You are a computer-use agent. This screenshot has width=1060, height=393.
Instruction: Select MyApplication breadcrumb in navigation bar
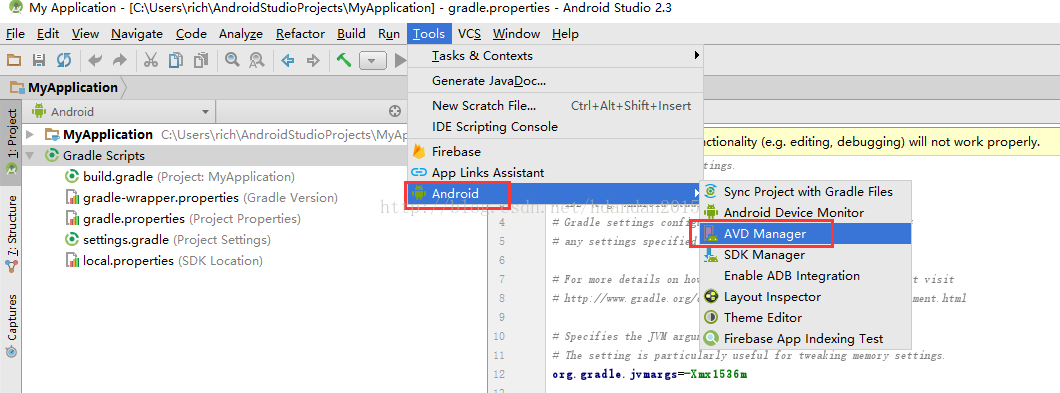tap(64, 87)
